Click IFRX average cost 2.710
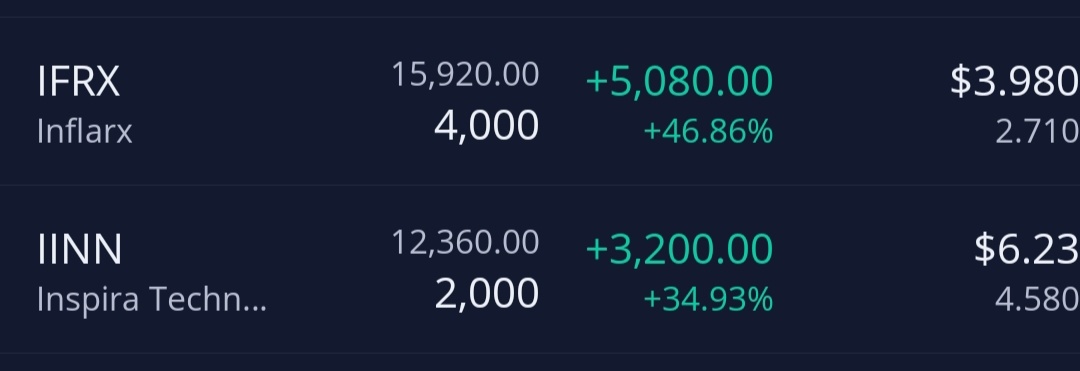 tap(1037, 131)
